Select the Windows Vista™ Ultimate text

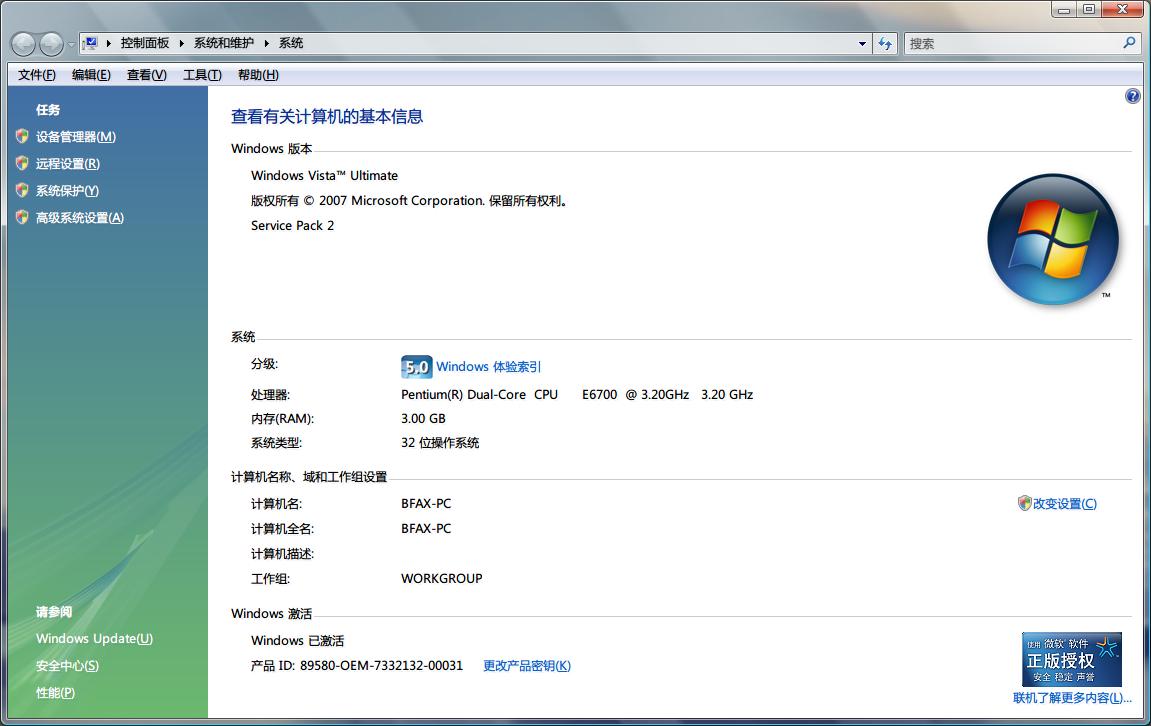click(x=324, y=175)
